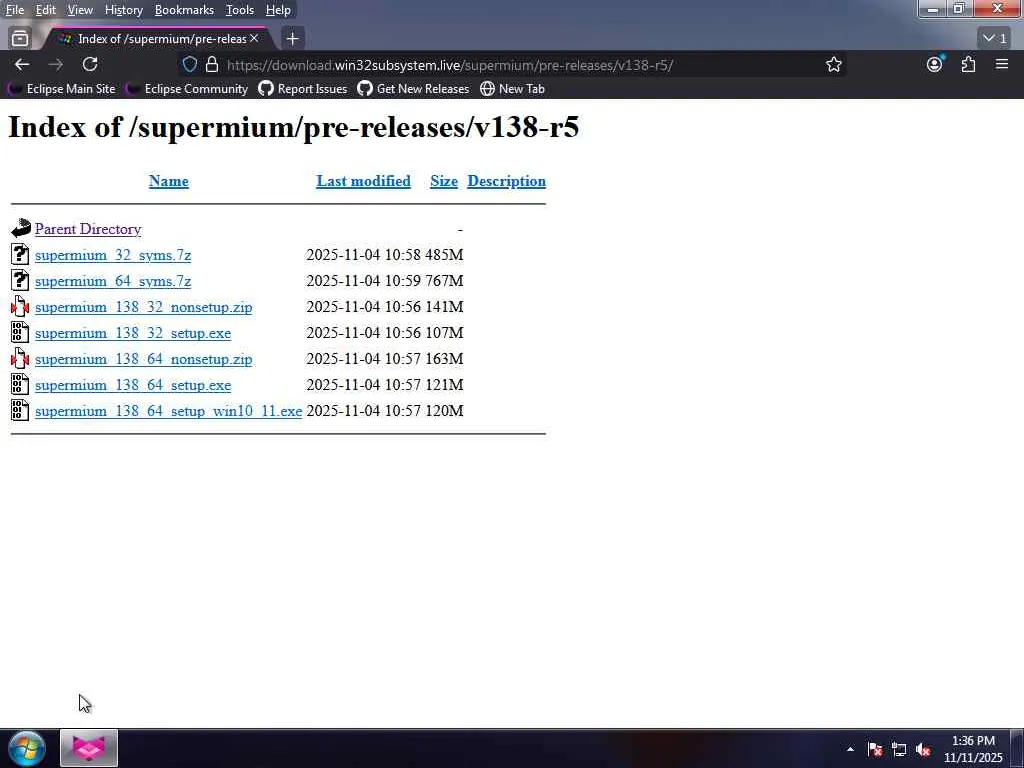Open the Eclipse Community bookmark
This screenshot has height=768, width=1024.
click(187, 89)
